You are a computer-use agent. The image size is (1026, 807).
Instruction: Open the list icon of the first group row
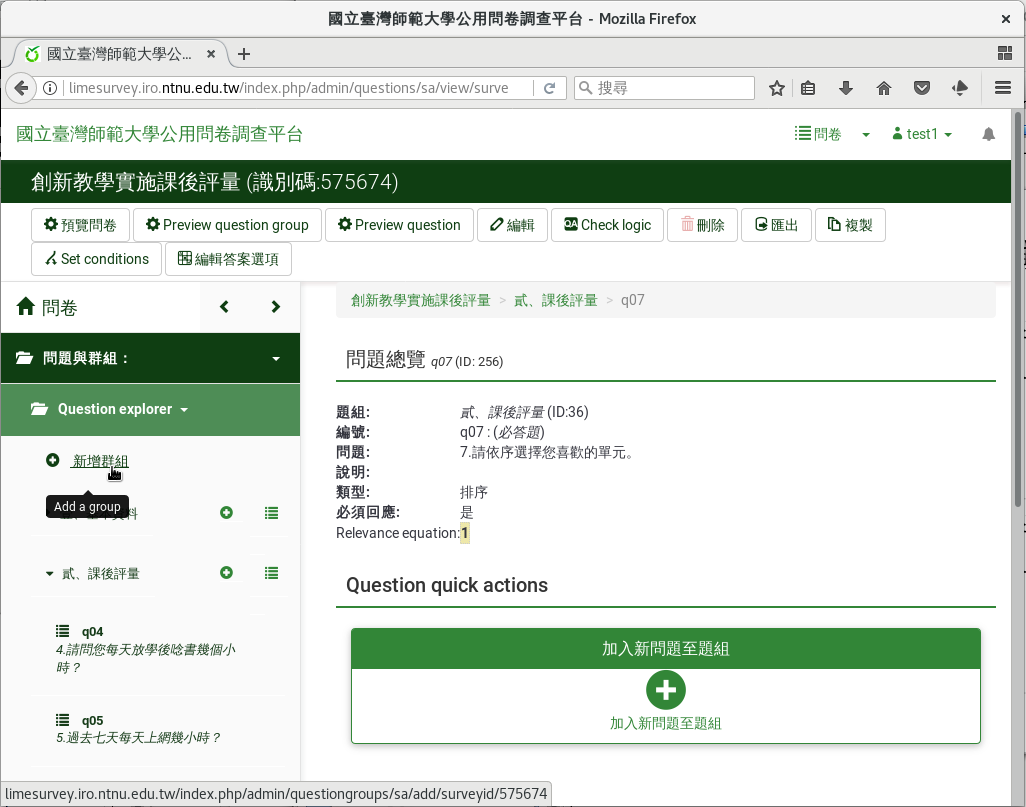(x=272, y=513)
